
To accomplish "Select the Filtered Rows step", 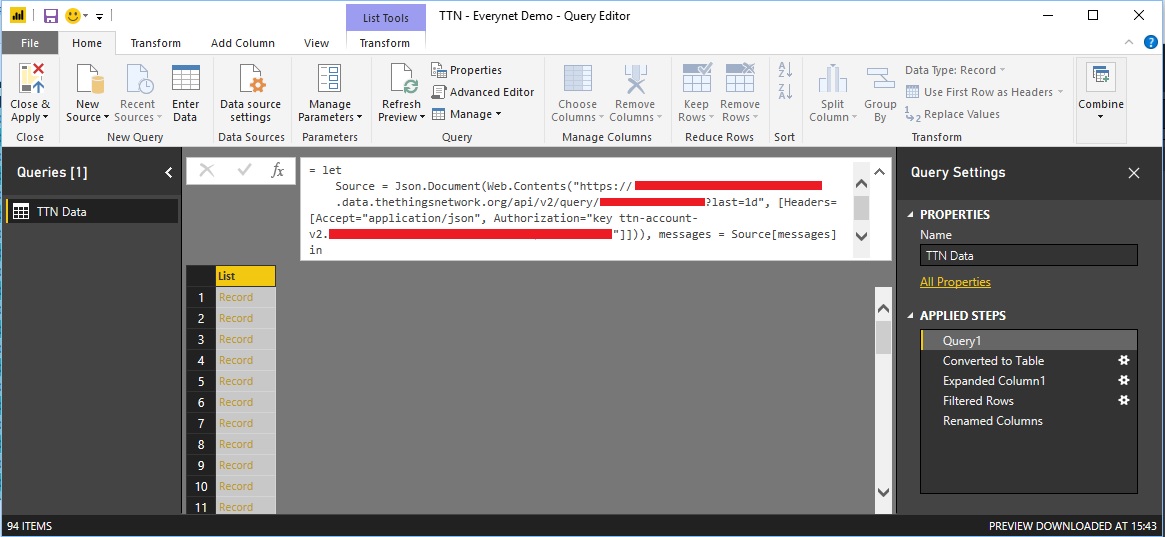I will (1029, 400).
